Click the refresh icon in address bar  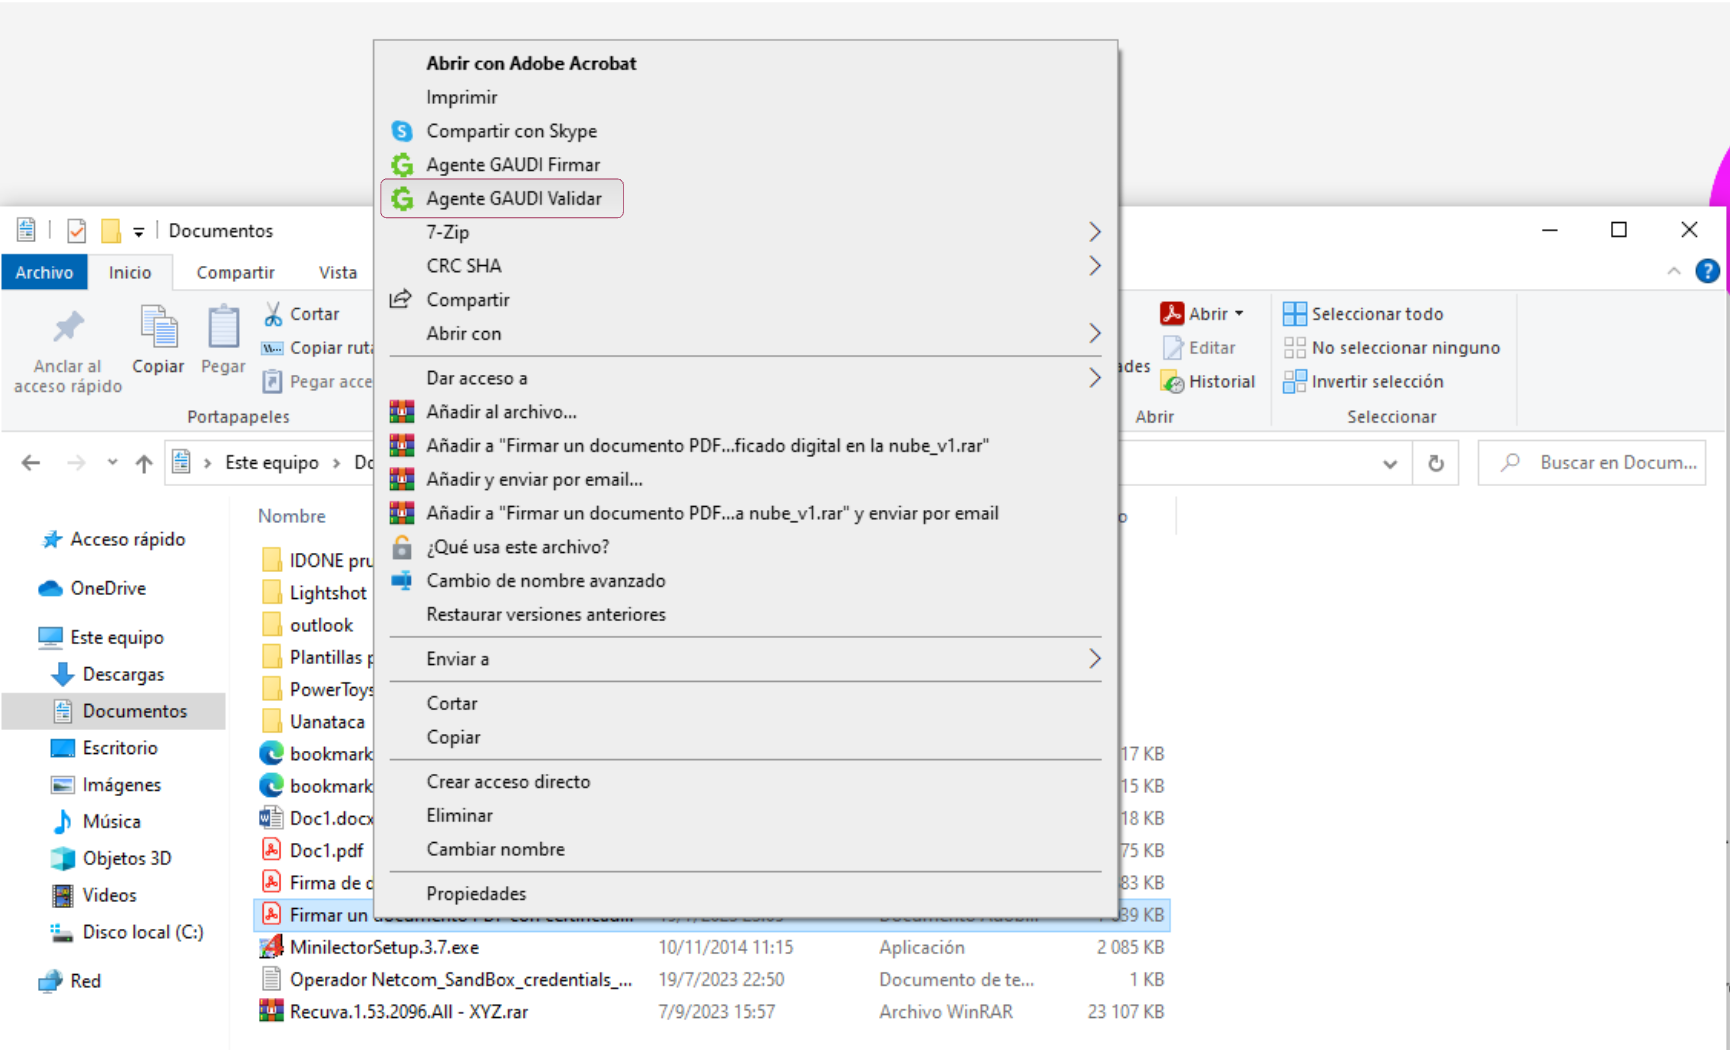pos(1436,463)
